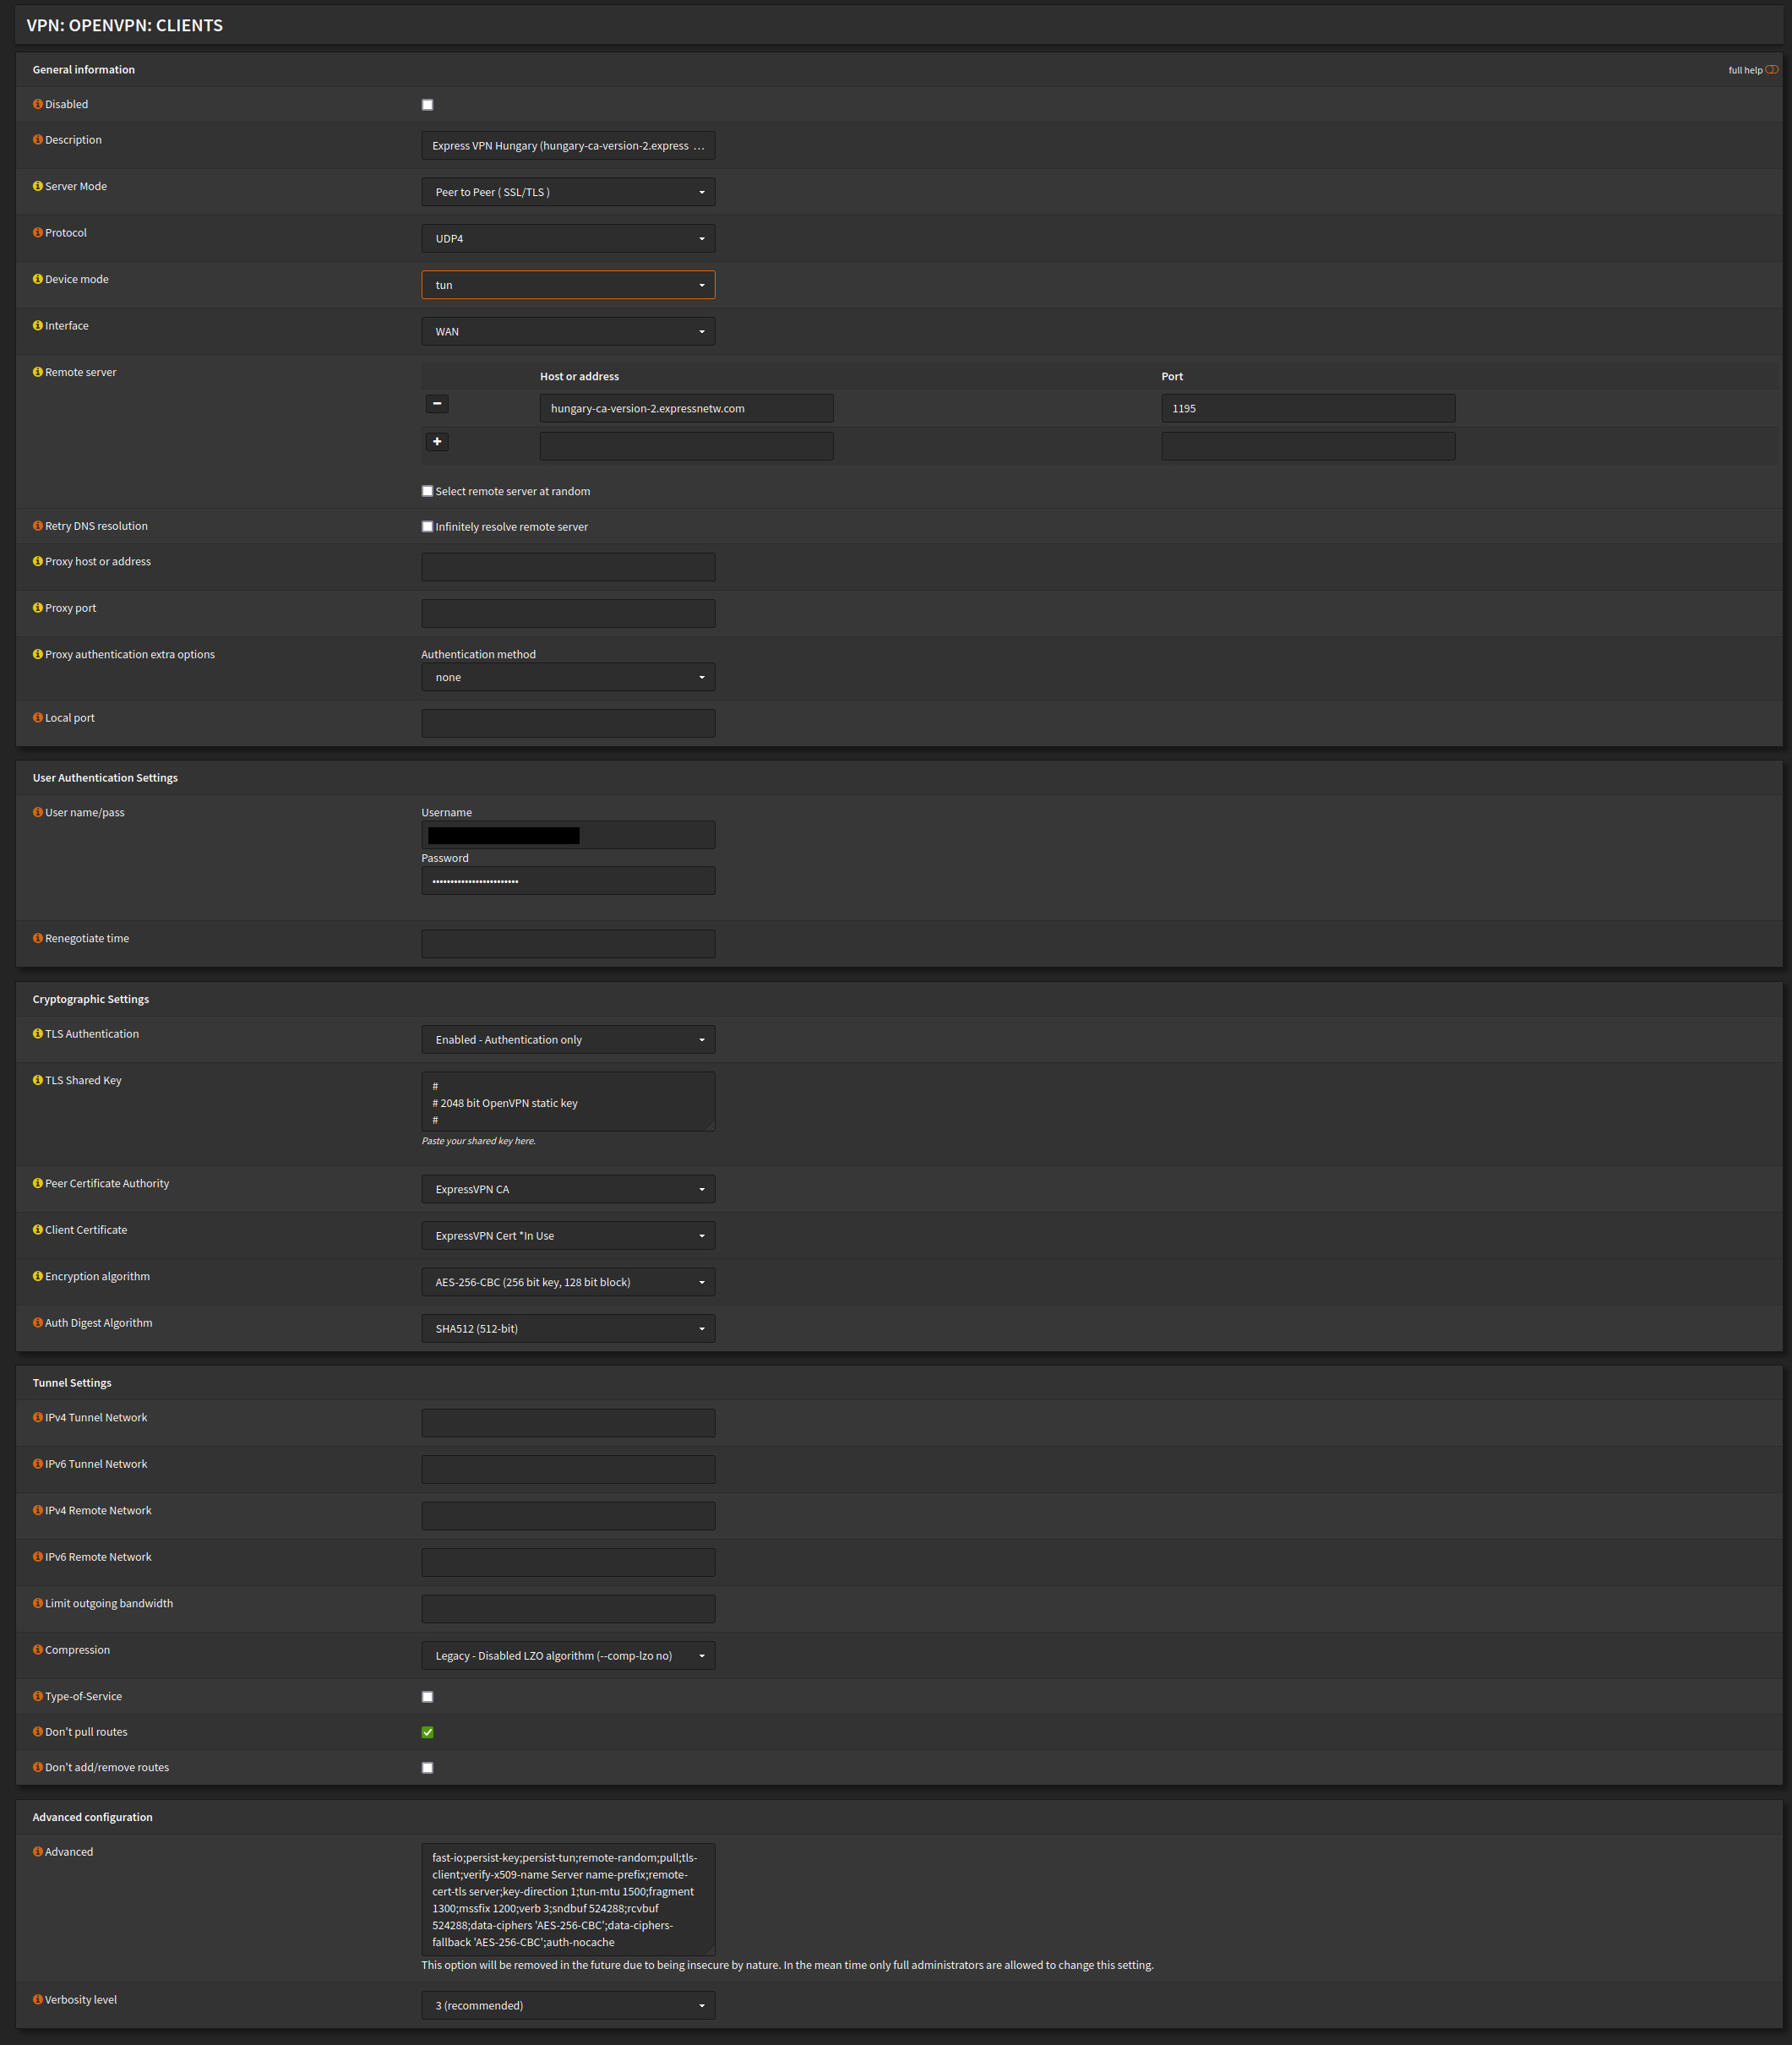Click the info icon beside TLS Shared Key

coord(37,1080)
